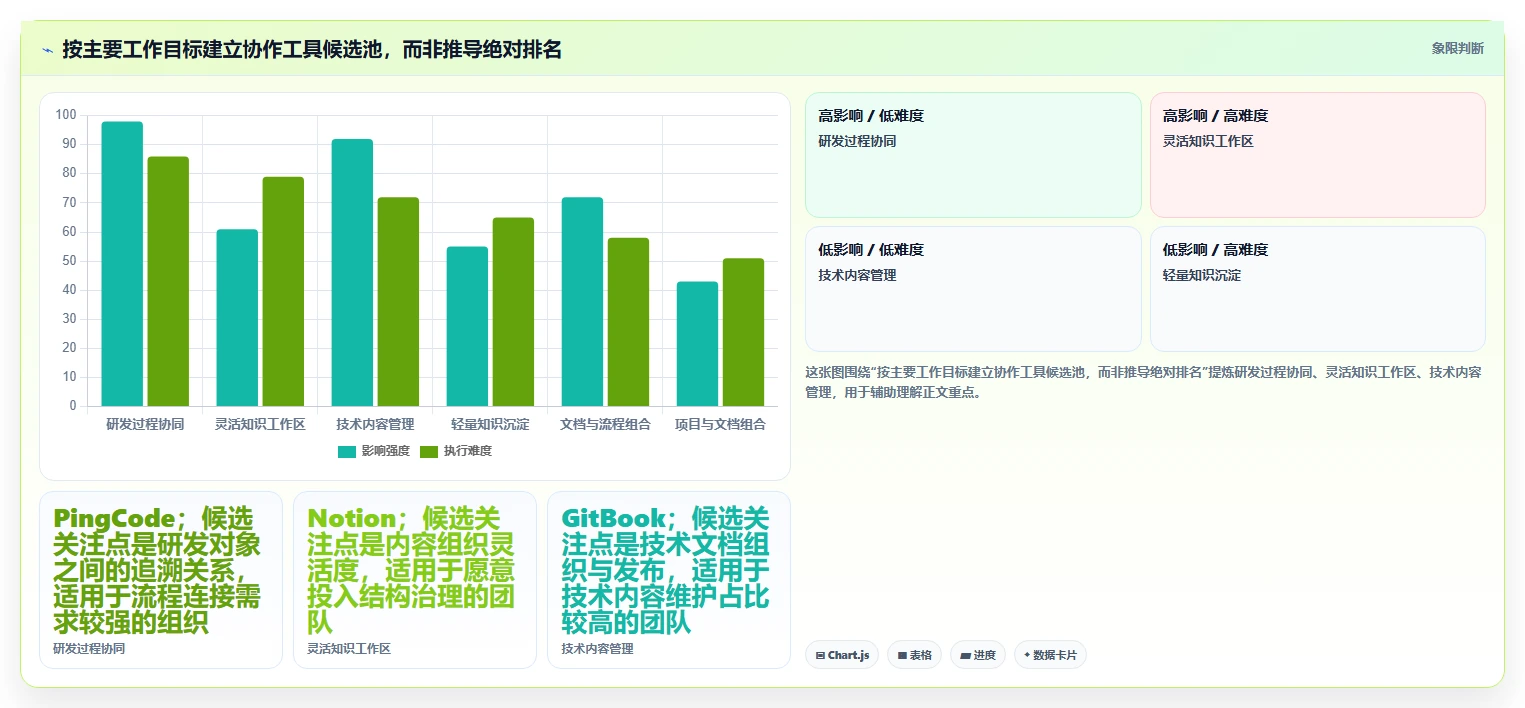Click the y-axis value 0
Screen dimensions: 1525x708
[73, 406]
